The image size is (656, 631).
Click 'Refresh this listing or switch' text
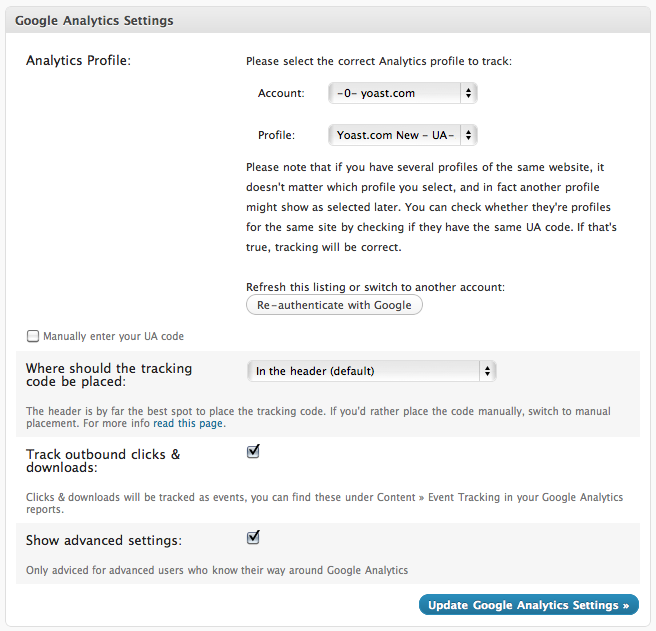pyautogui.click(x=375, y=287)
